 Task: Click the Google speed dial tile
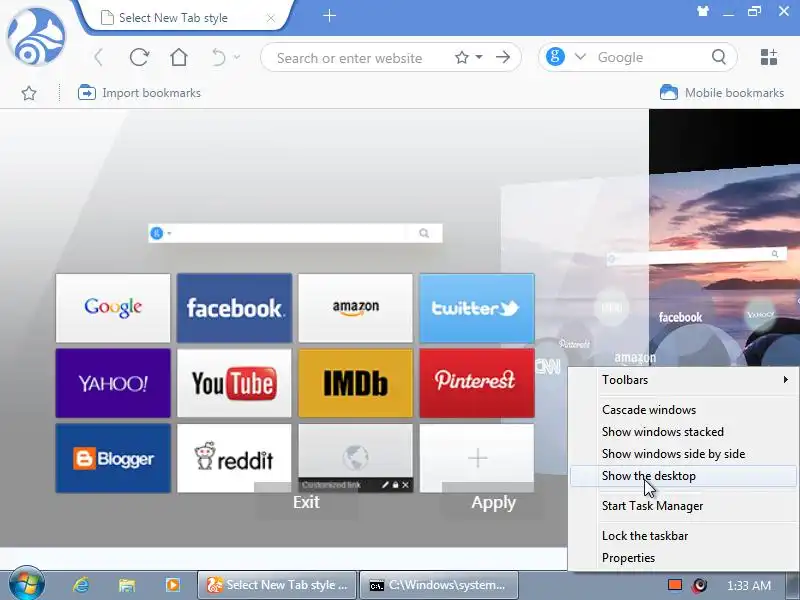113,308
